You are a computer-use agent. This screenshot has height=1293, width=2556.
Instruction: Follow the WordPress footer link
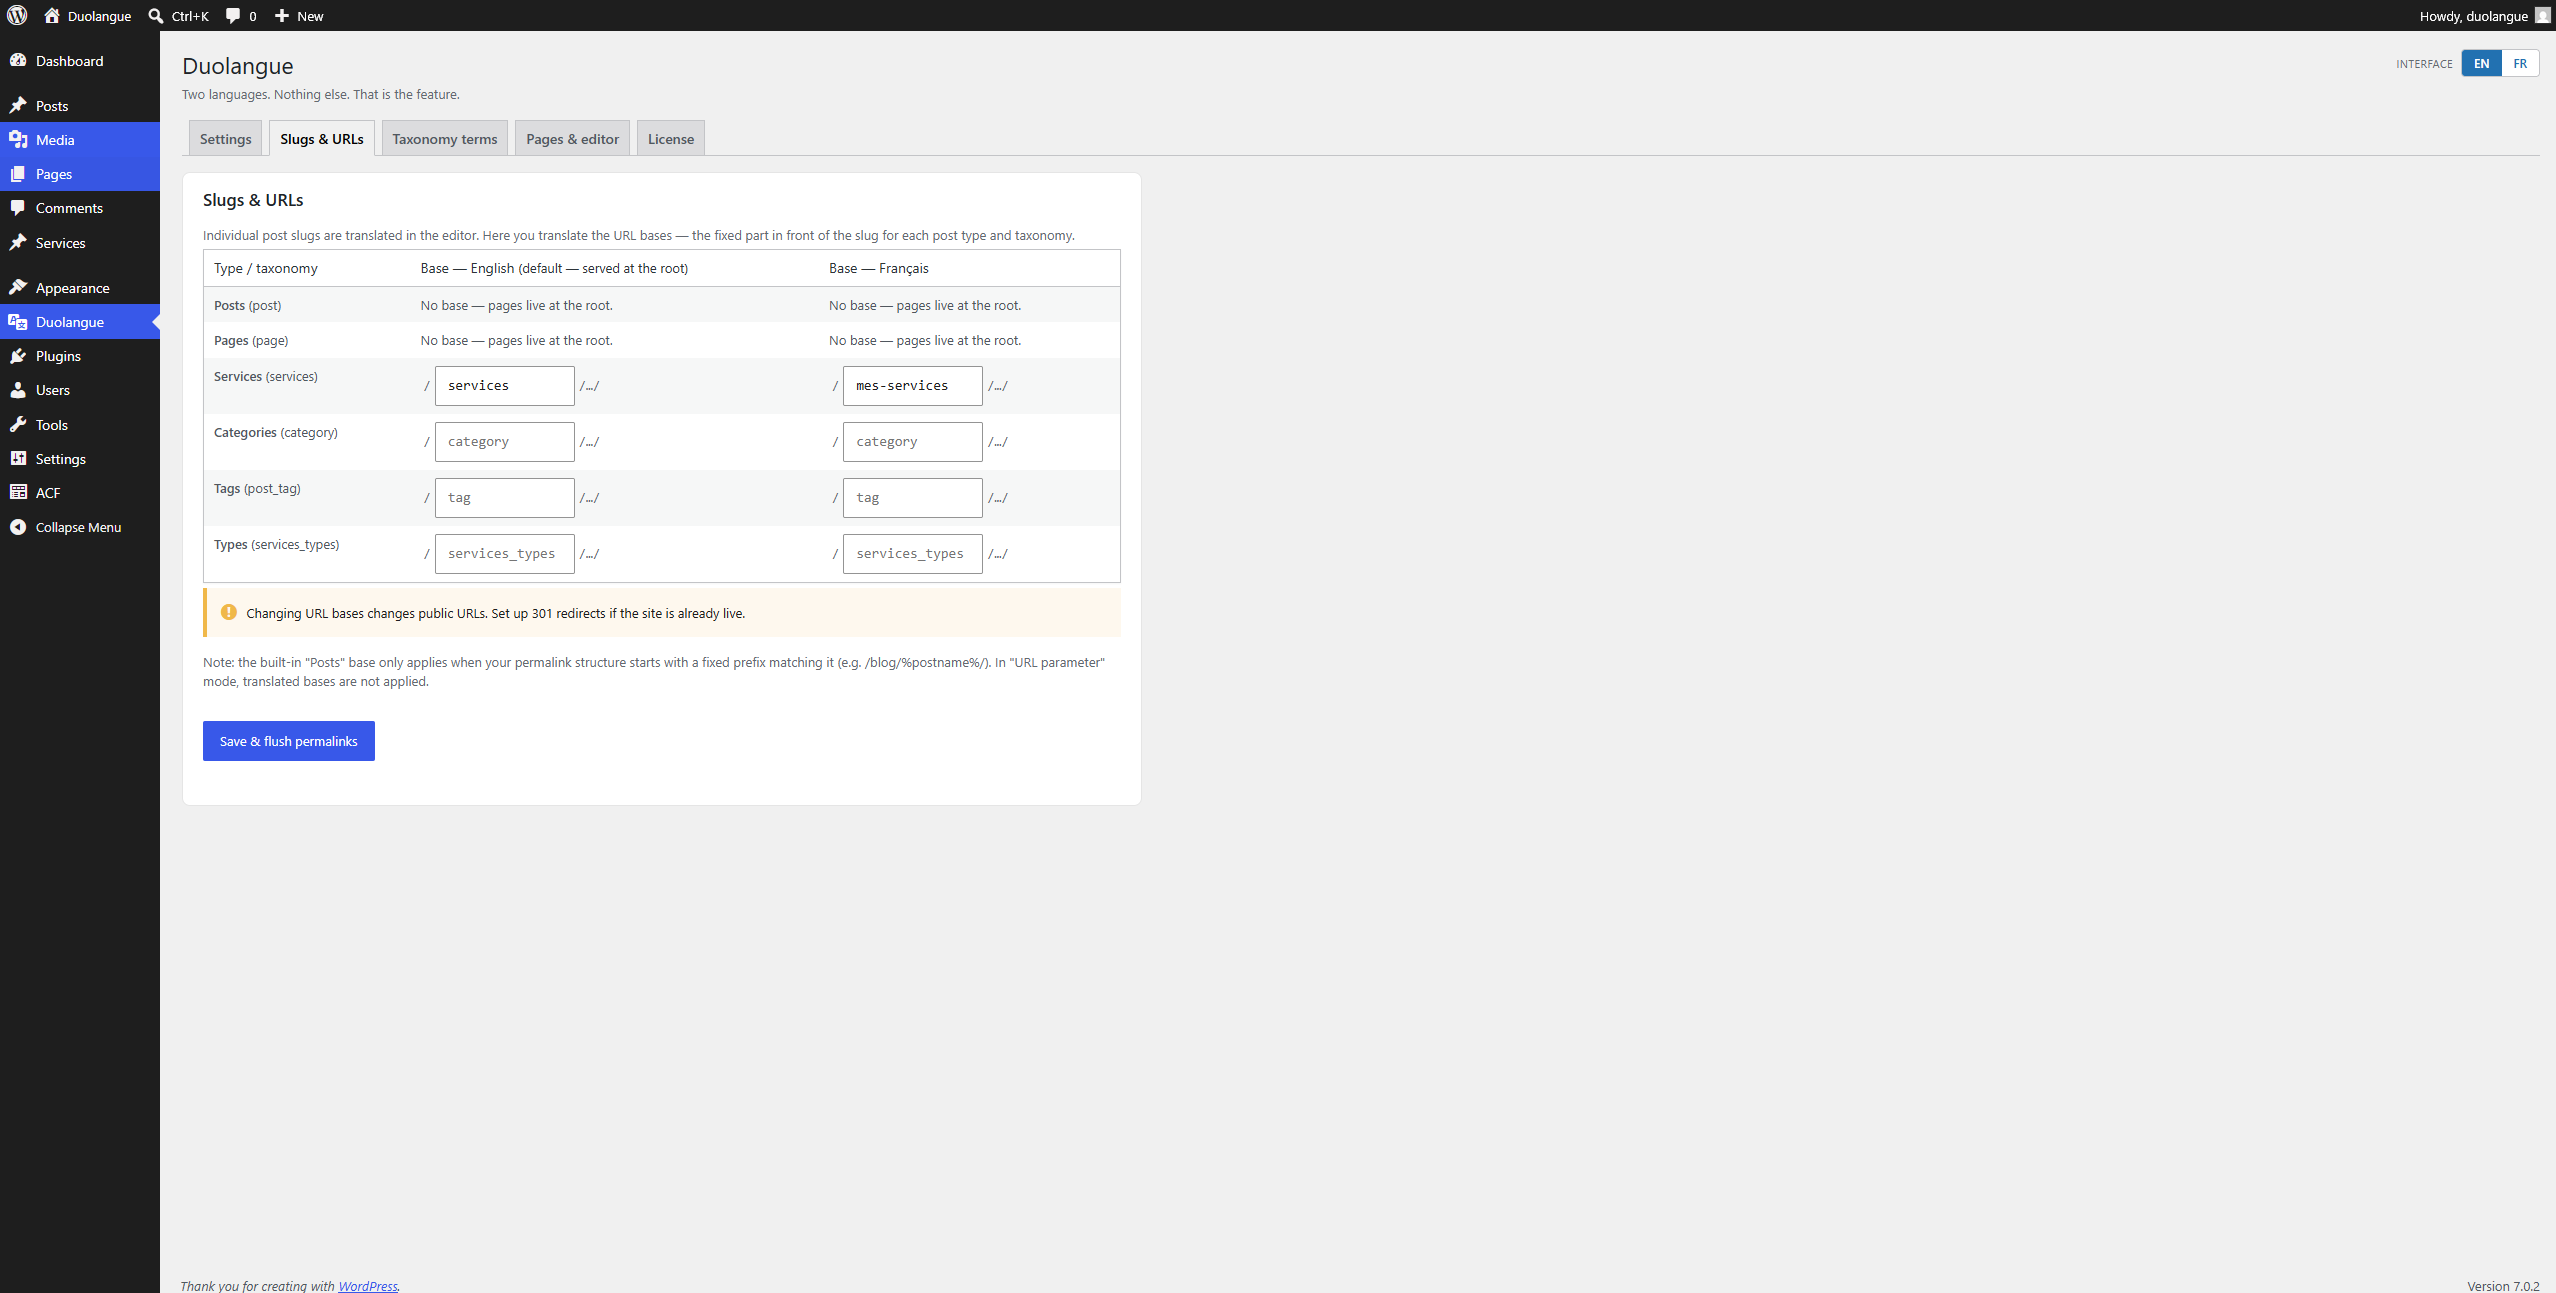367,1286
